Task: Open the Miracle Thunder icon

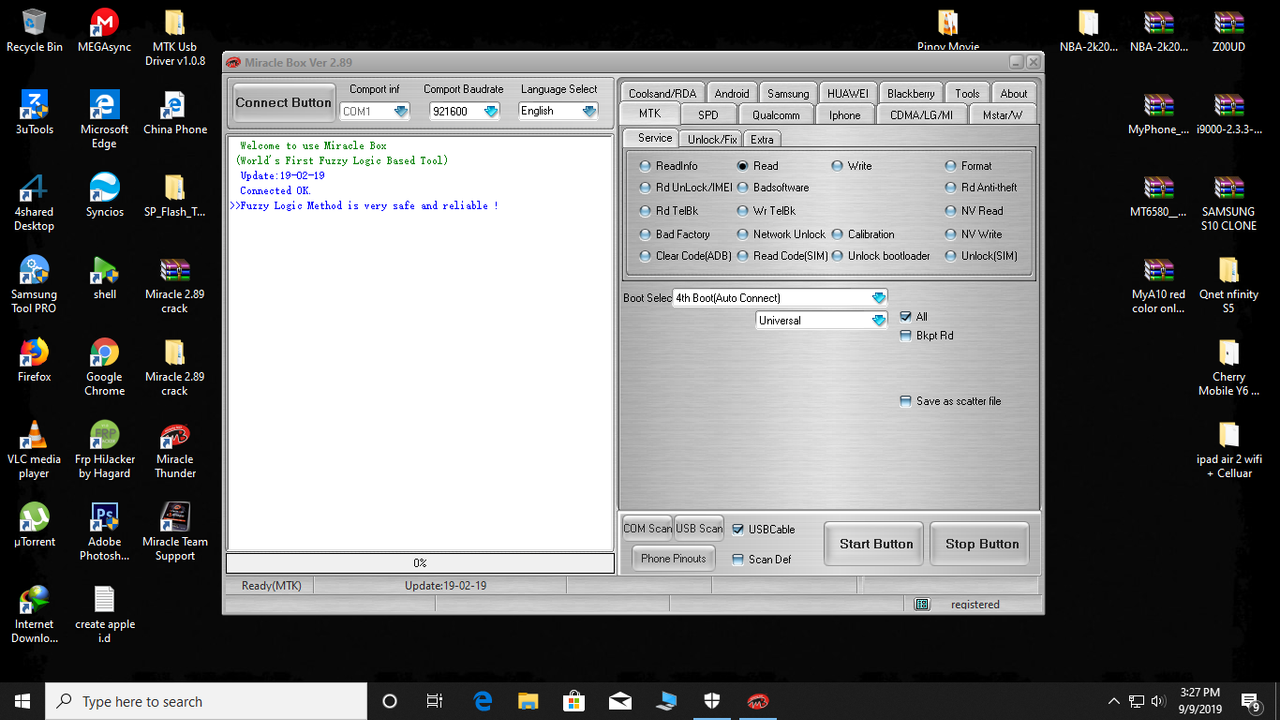Action: coord(175,451)
